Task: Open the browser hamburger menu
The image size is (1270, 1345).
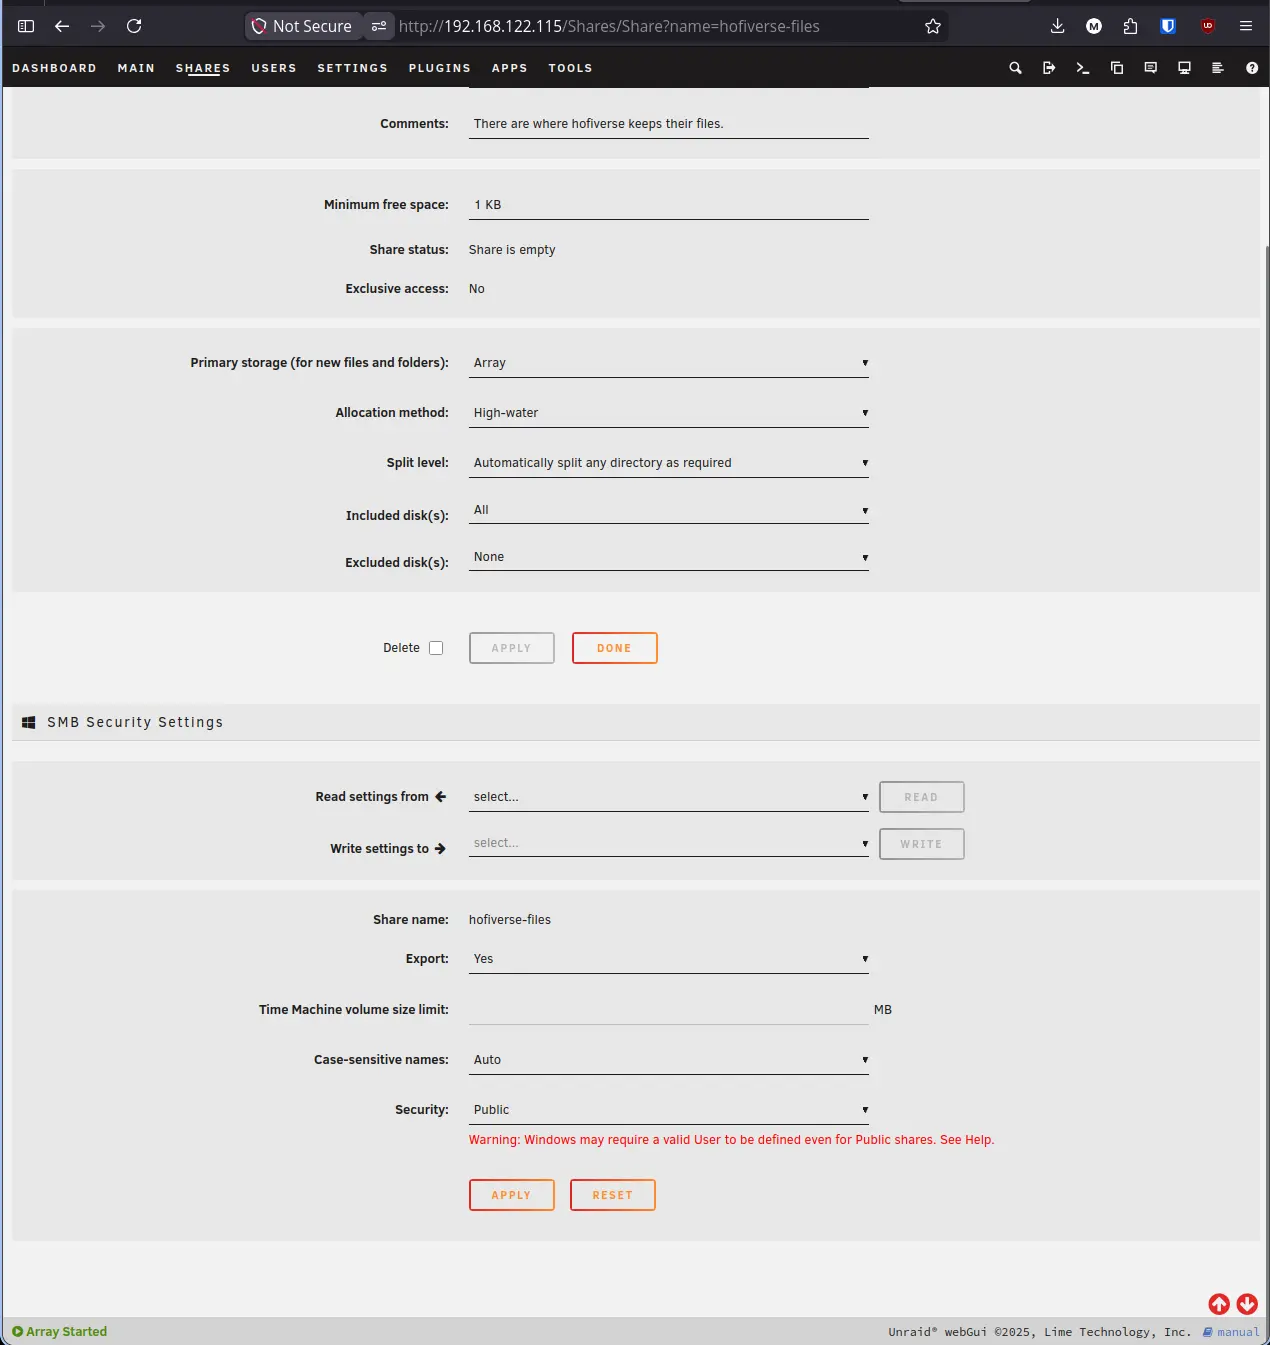Action: tap(1246, 26)
